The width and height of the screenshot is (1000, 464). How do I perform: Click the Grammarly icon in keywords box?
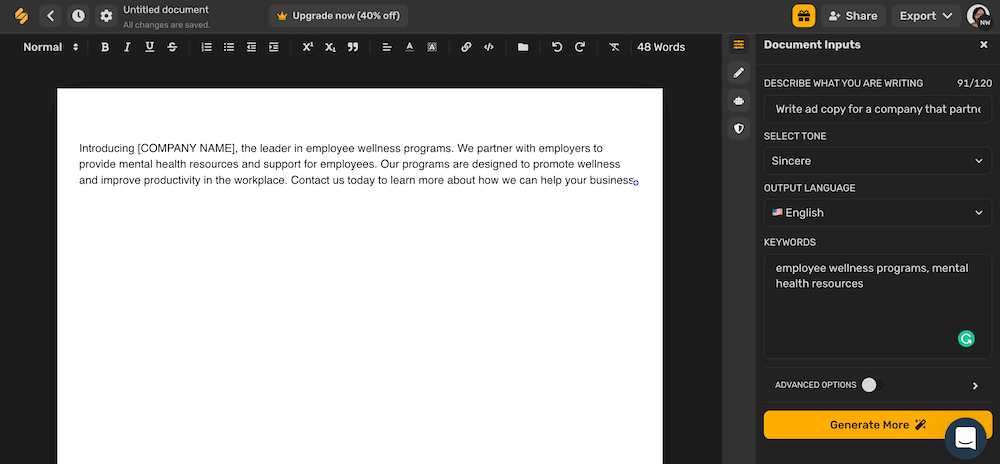(966, 339)
